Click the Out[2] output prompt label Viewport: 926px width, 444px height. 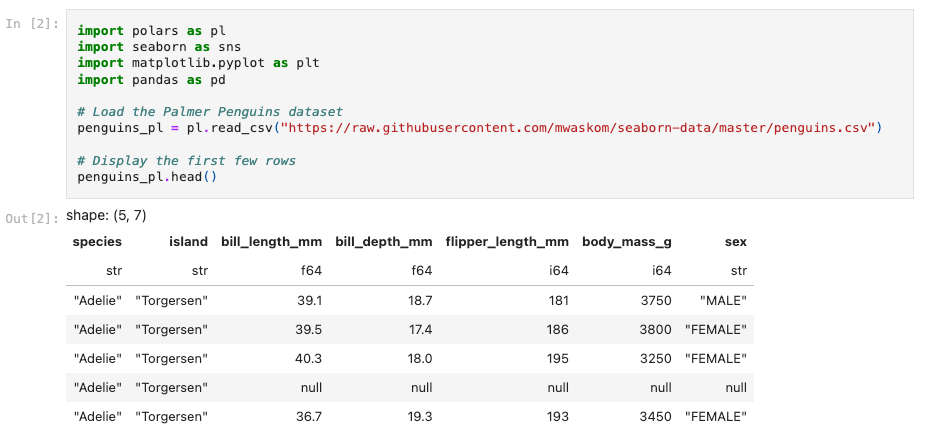[x=32, y=219]
